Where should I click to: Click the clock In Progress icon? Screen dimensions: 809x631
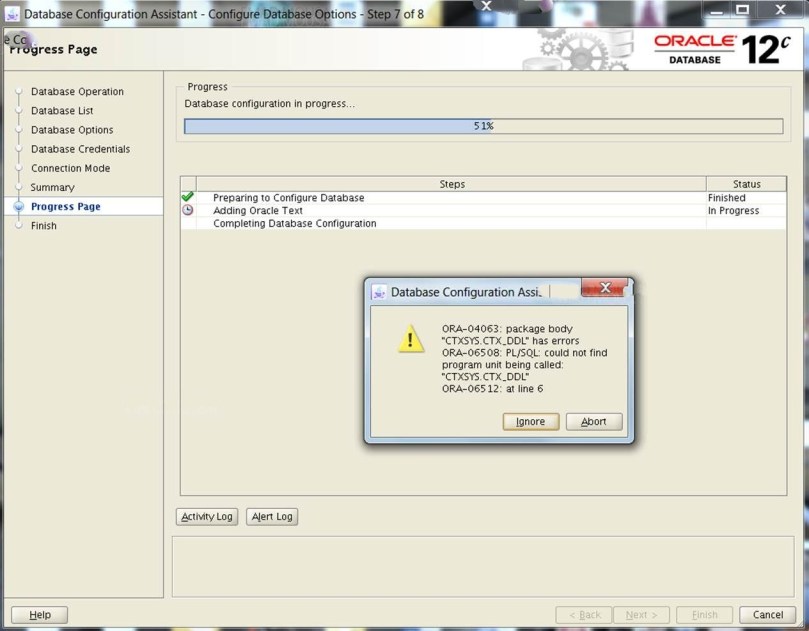[188, 210]
